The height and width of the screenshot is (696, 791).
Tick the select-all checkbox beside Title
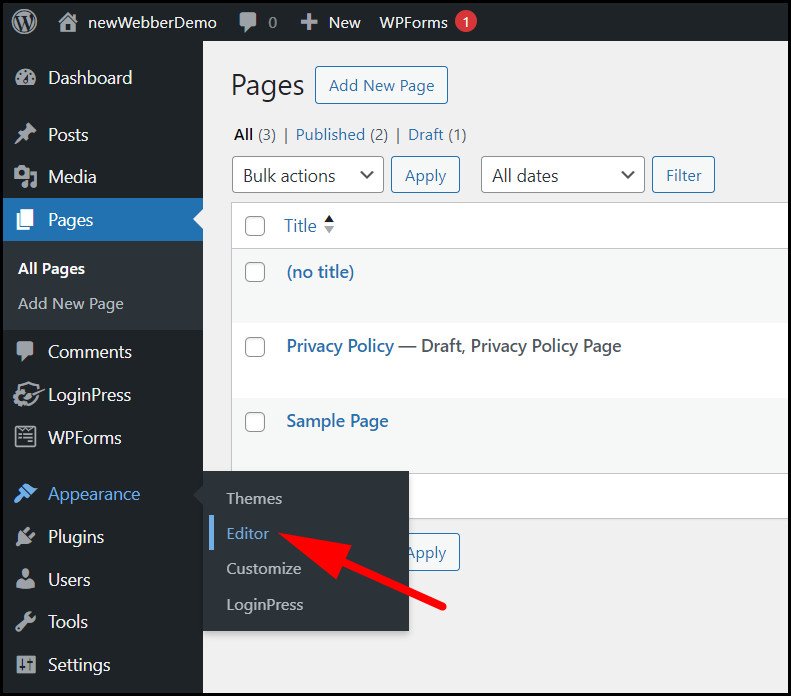(255, 226)
